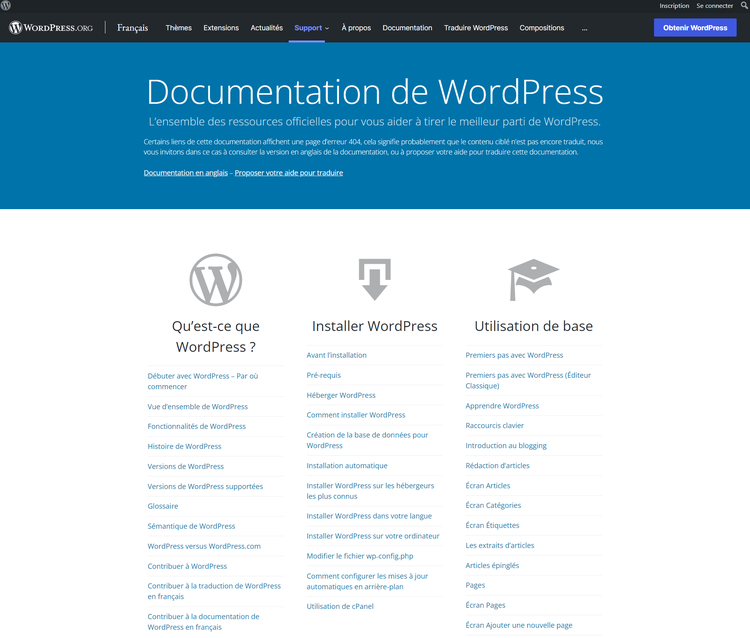The width and height of the screenshot is (750, 638).
Task: Click Contribuer à WordPress link
Action: point(187,566)
